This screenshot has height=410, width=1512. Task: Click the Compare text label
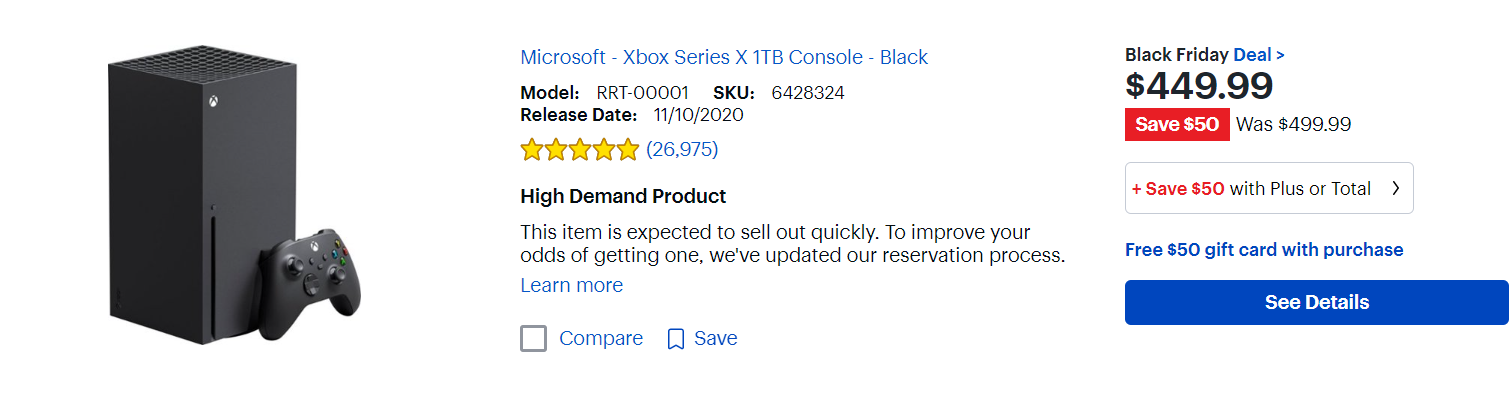(x=601, y=339)
